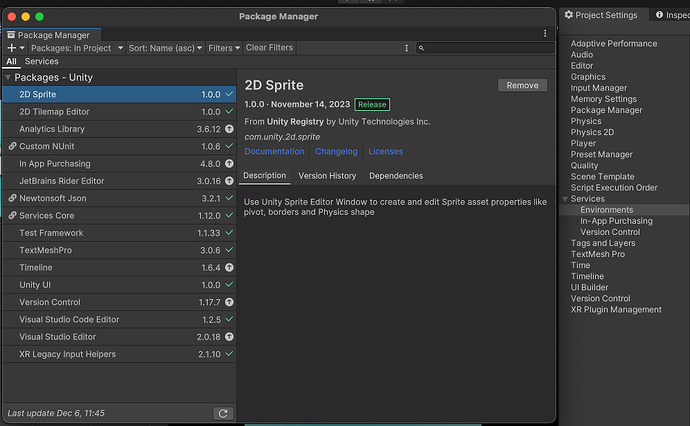Open the Package Manager window kebab menu

[x=543, y=34]
